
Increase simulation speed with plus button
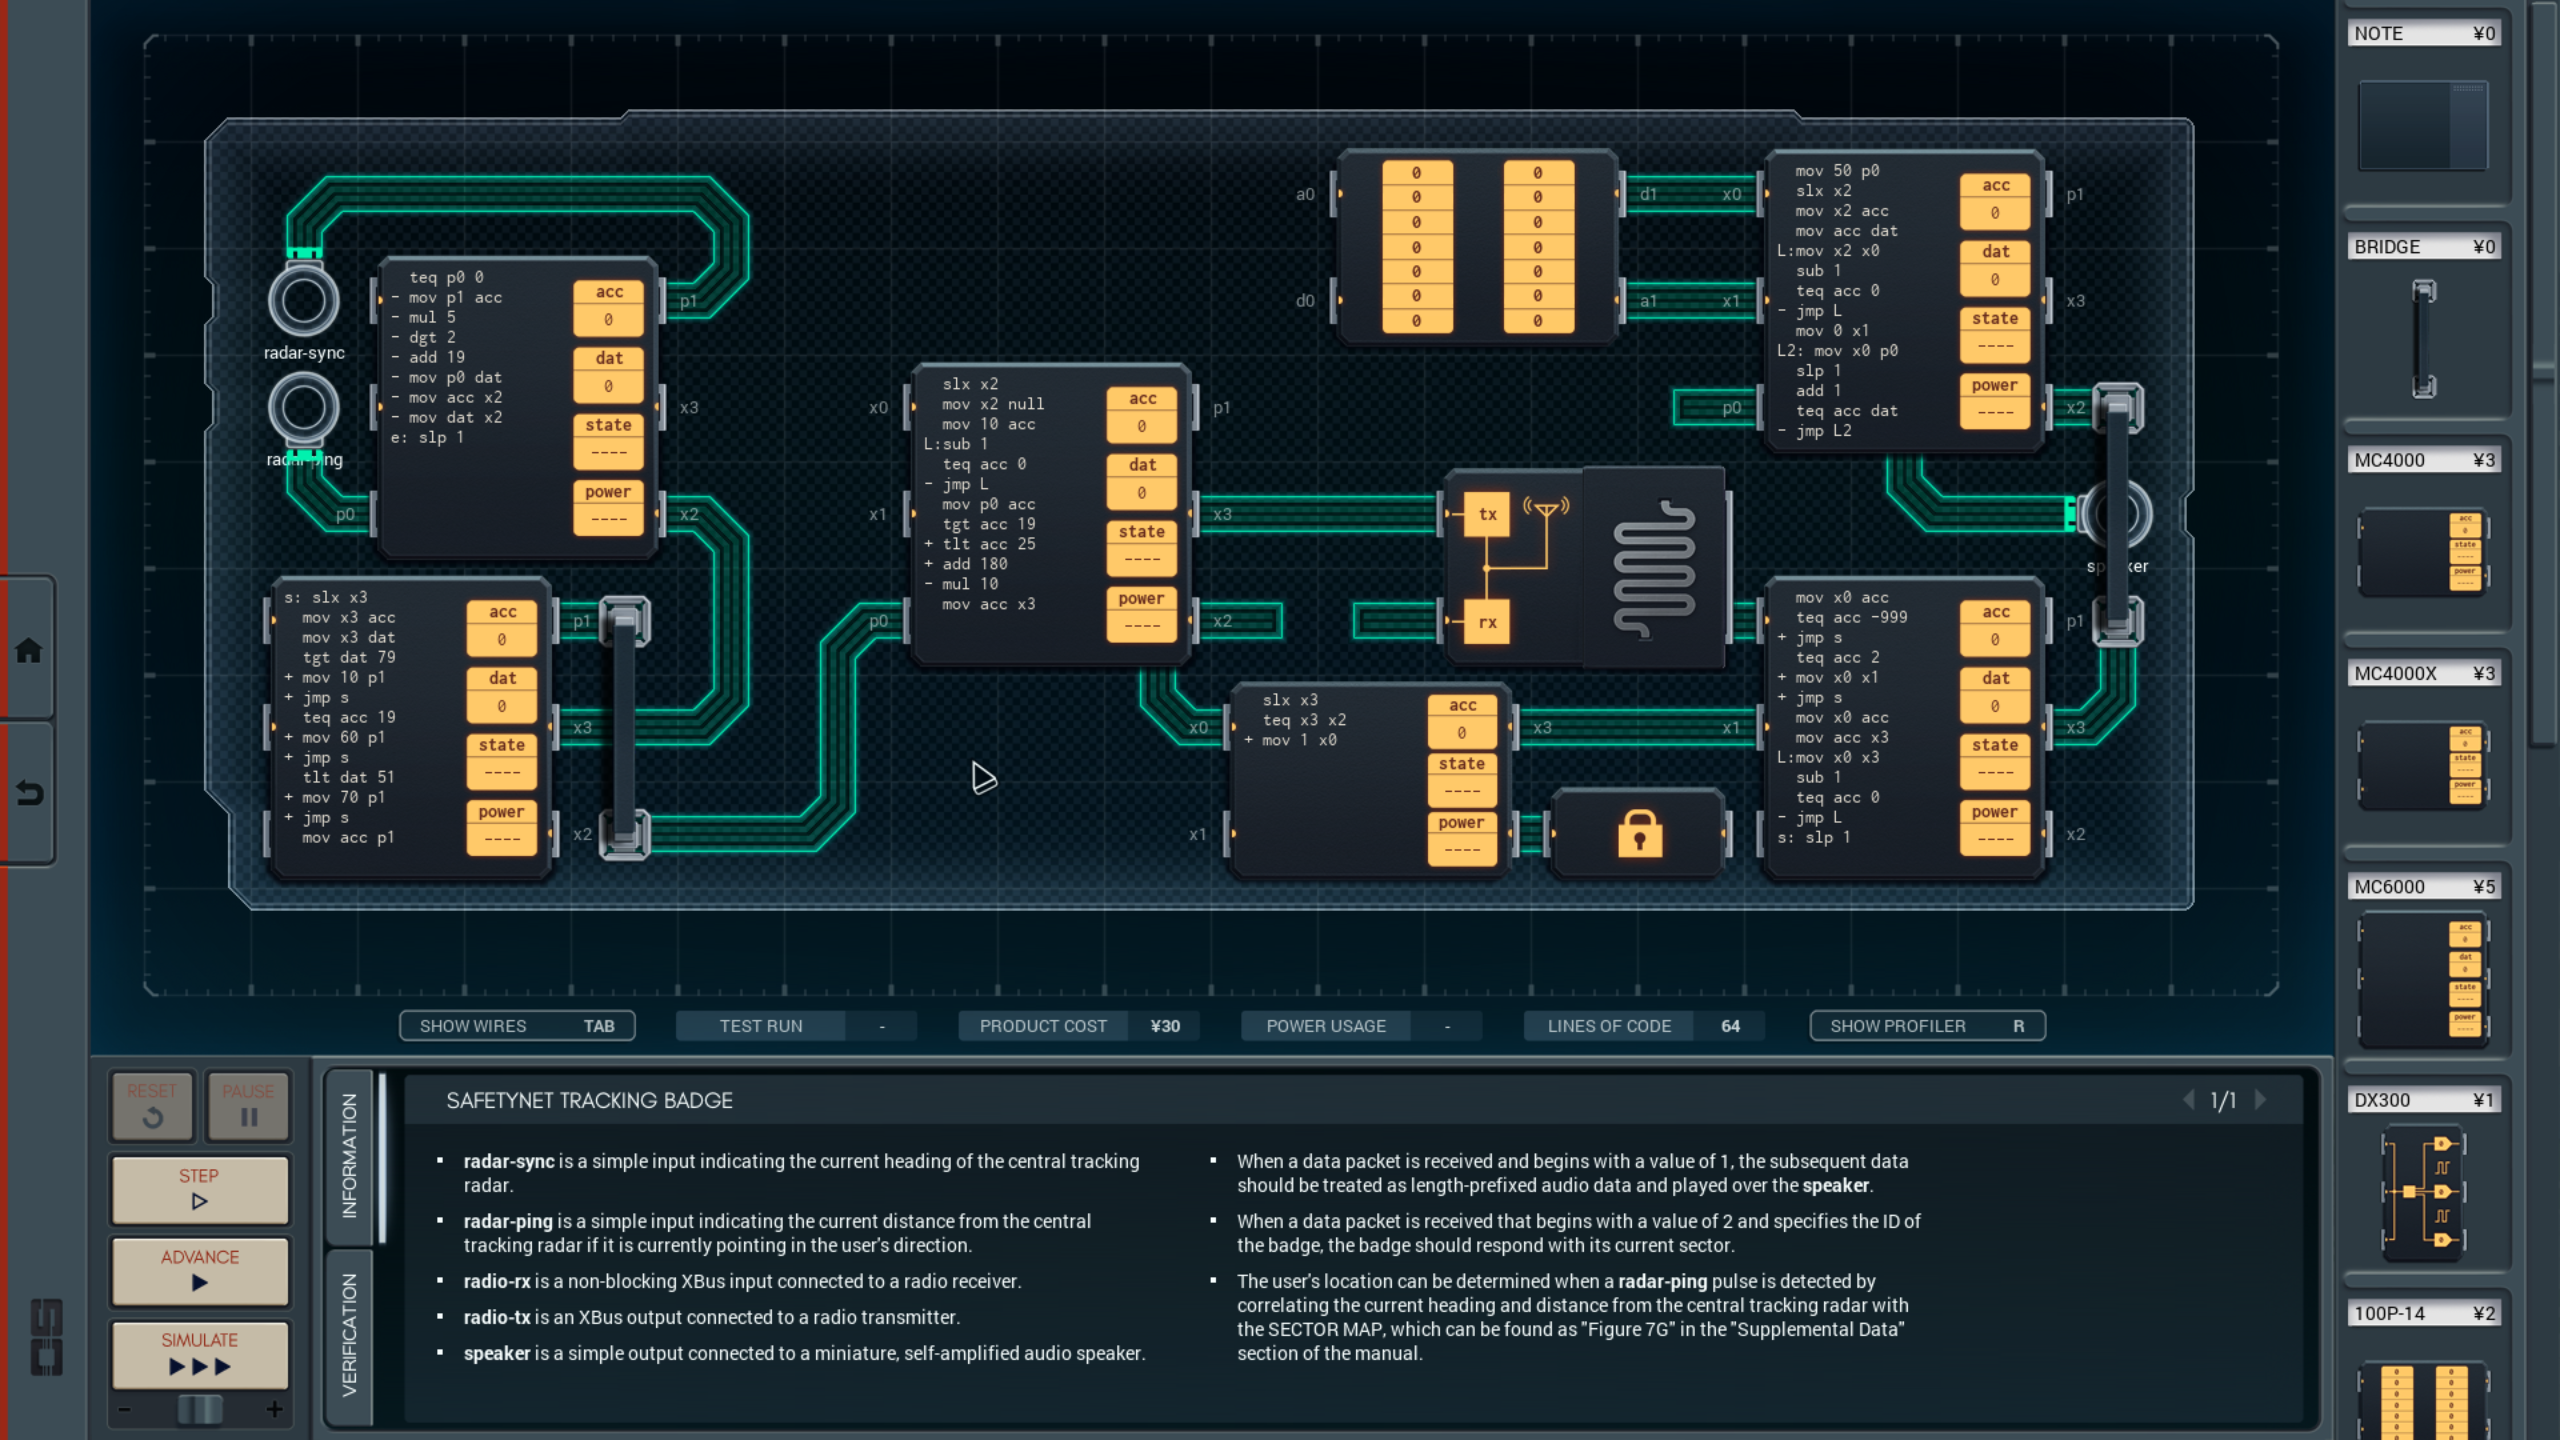tap(274, 1410)
